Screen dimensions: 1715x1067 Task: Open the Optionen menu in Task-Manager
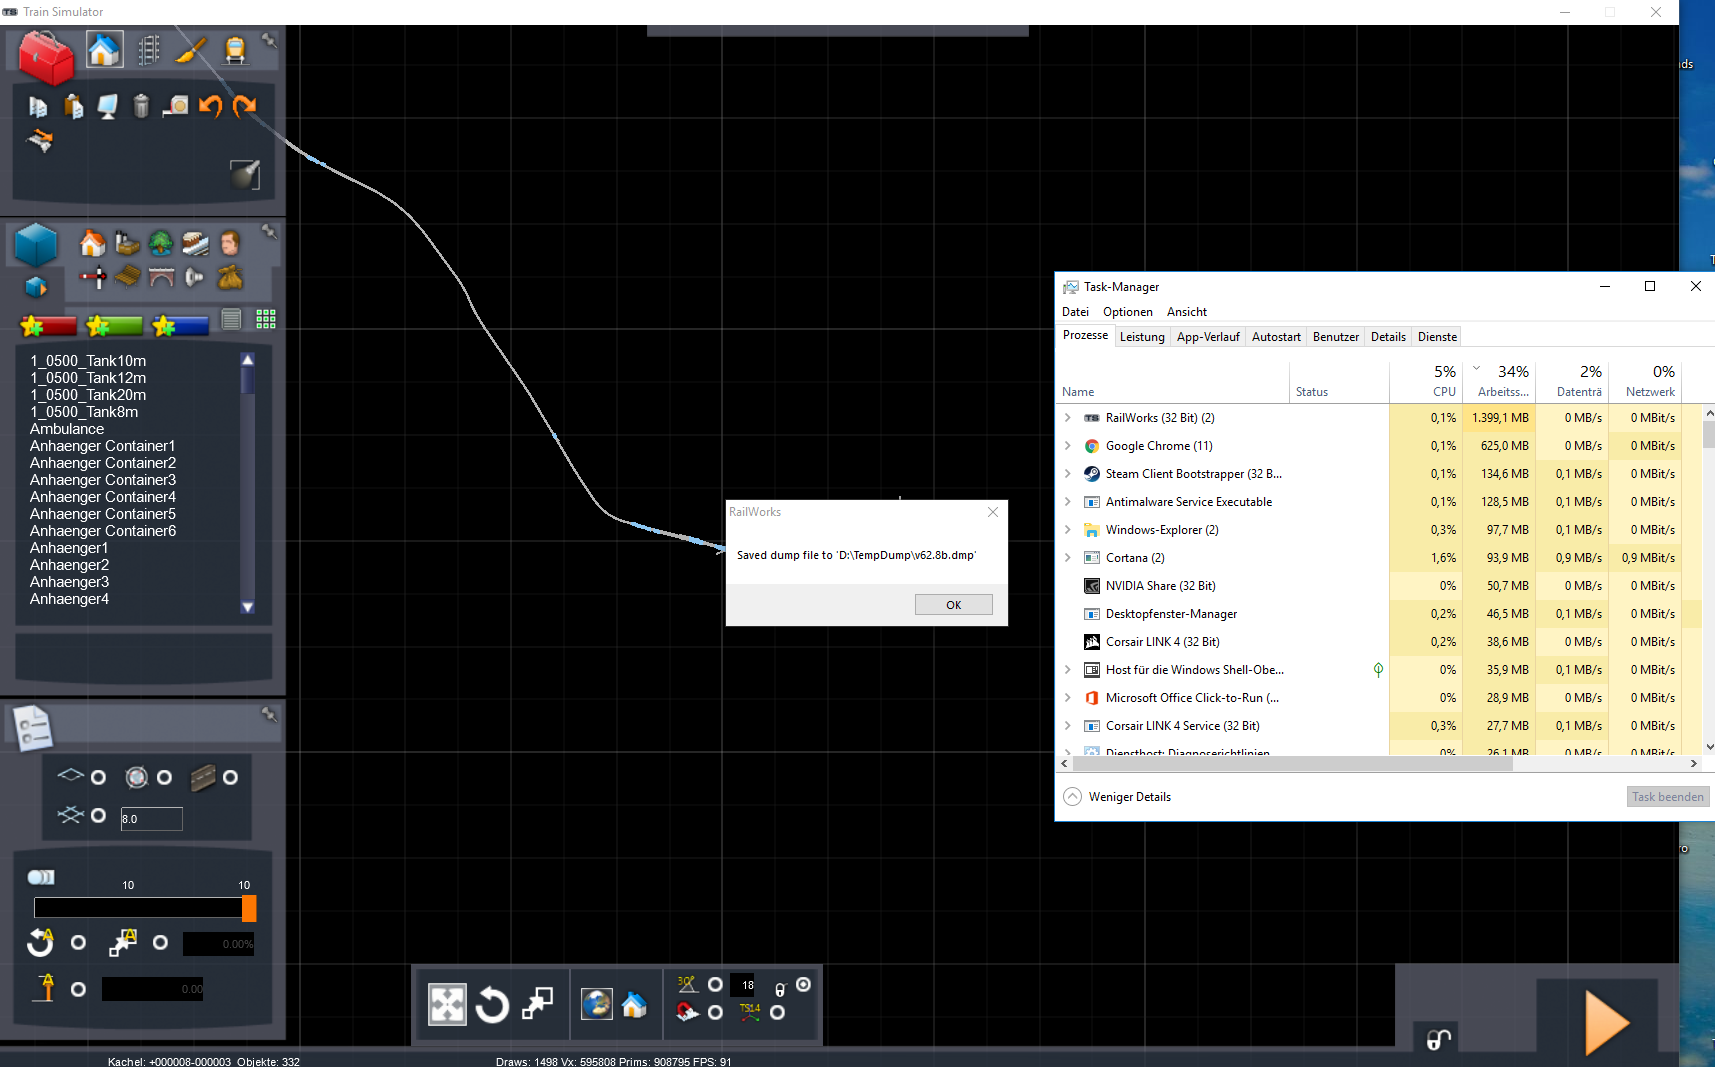[1128, 312]
